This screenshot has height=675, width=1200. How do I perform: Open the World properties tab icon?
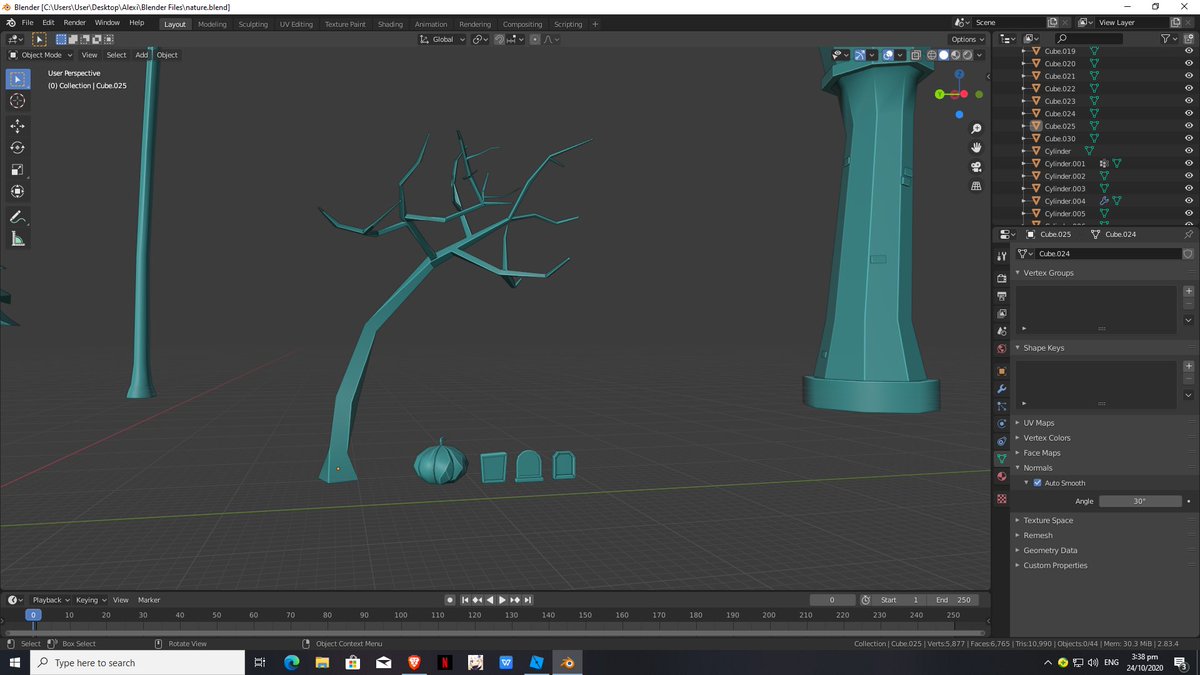1001,349
